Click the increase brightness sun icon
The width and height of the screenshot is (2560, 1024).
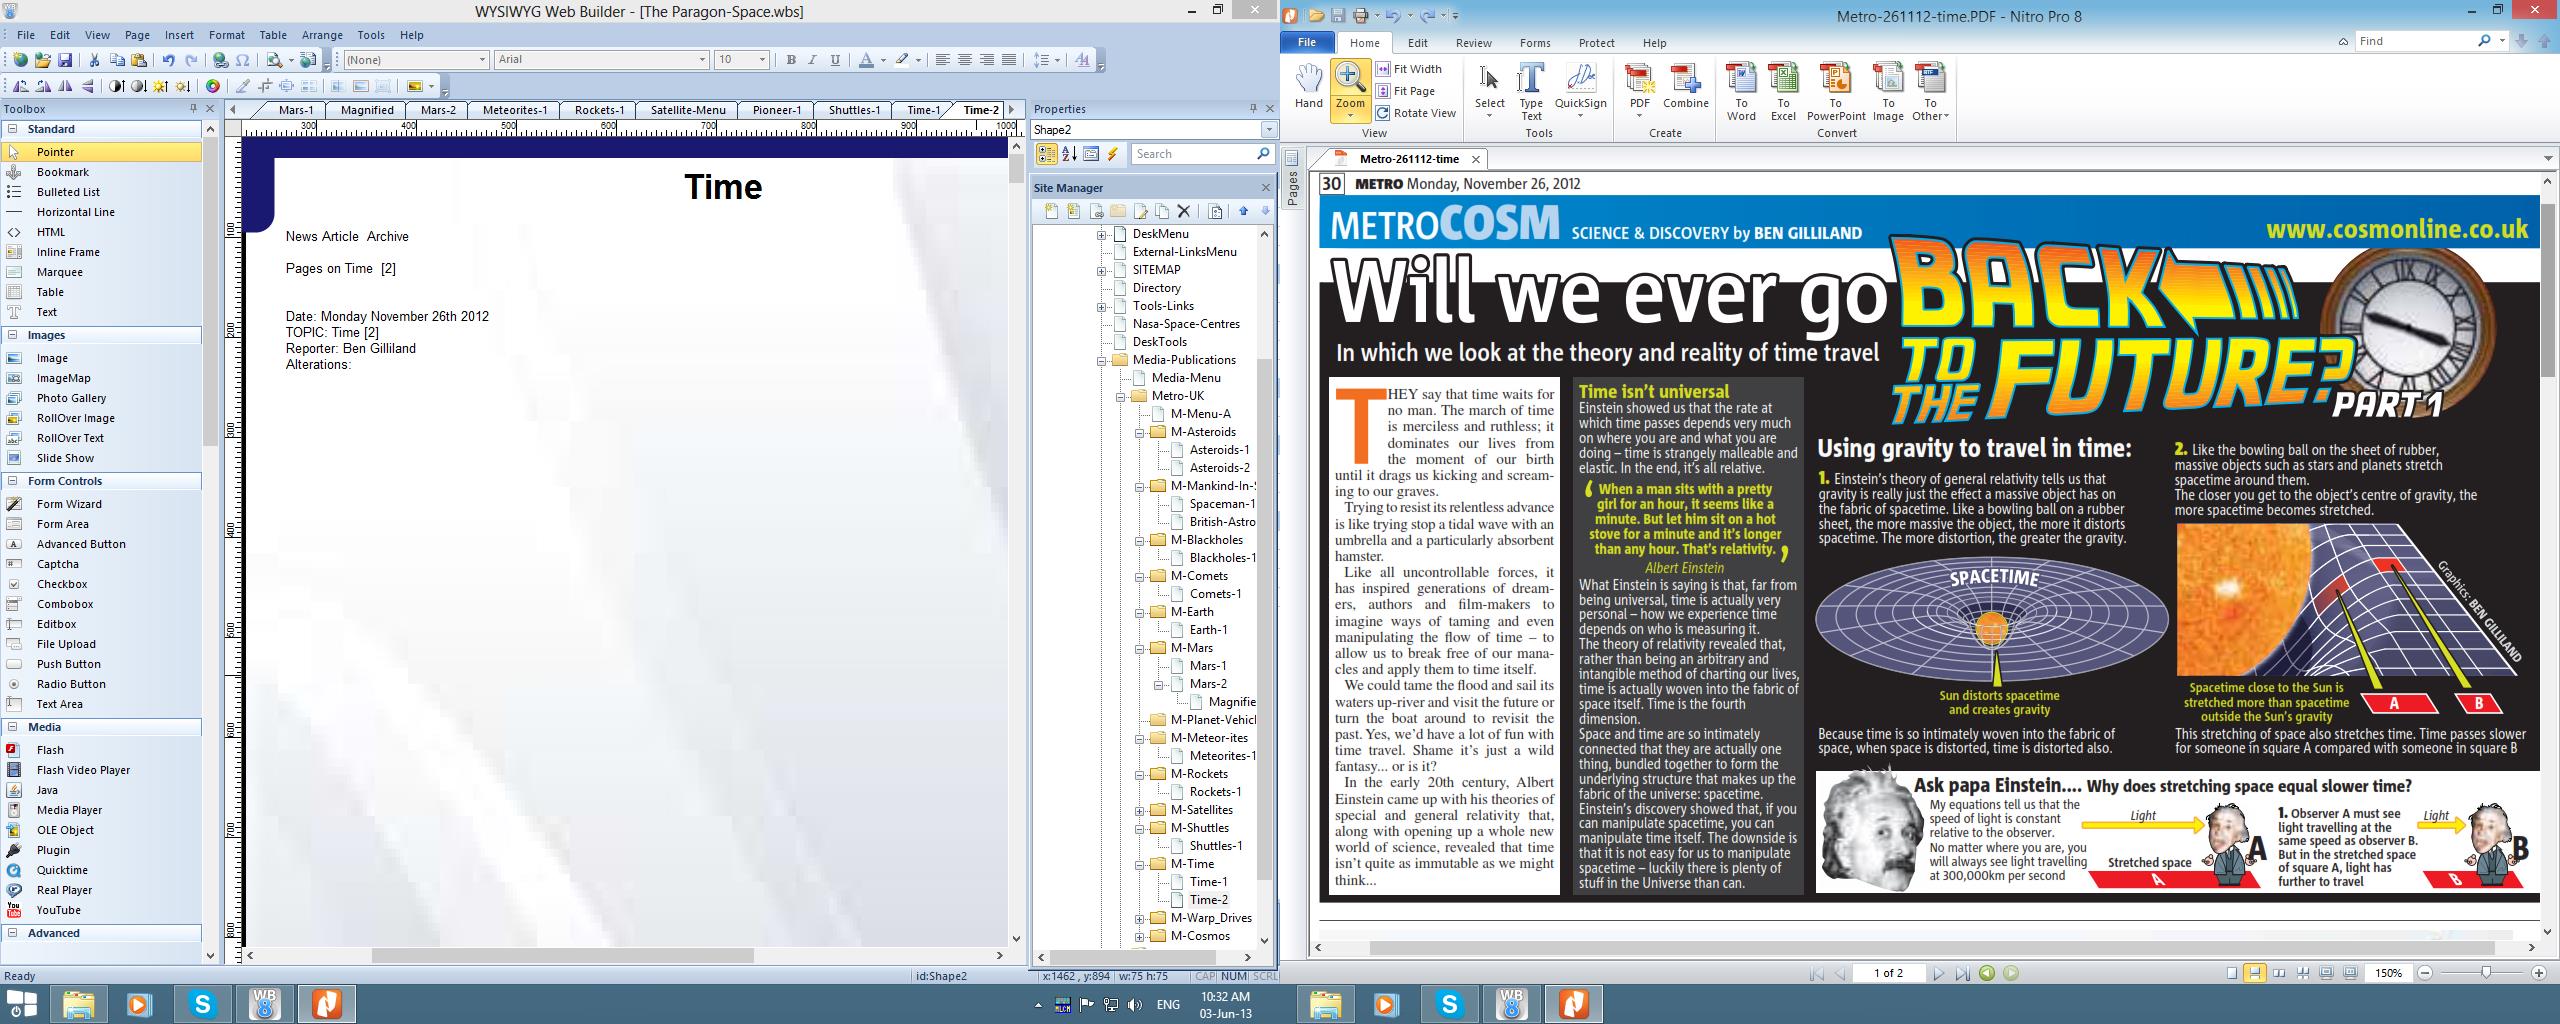tap(161, 86)
